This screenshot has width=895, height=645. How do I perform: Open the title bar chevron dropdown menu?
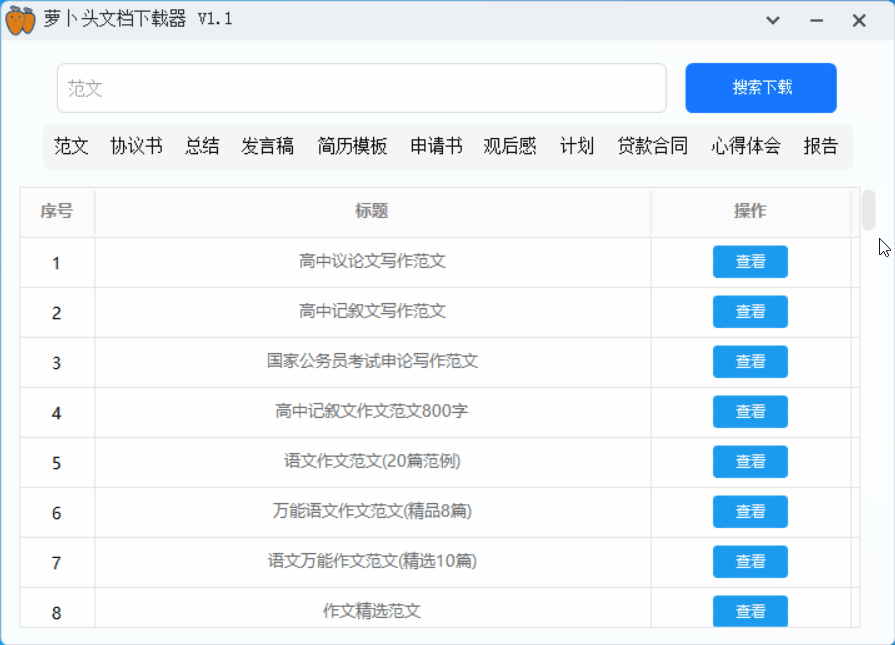coord(773,21)
